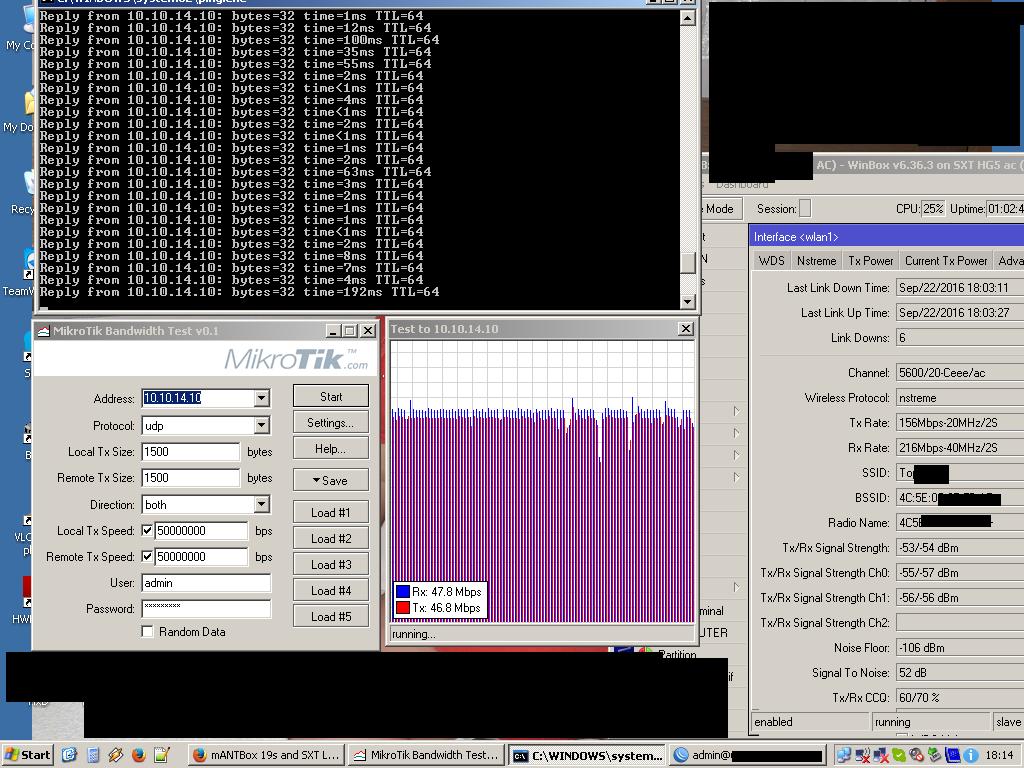Image resolution: width=1024 pixels, height=768 pixels.
Task: Click the Tx Rate value 156Mbps-20MHz/2S
Action: pos(959,423)
